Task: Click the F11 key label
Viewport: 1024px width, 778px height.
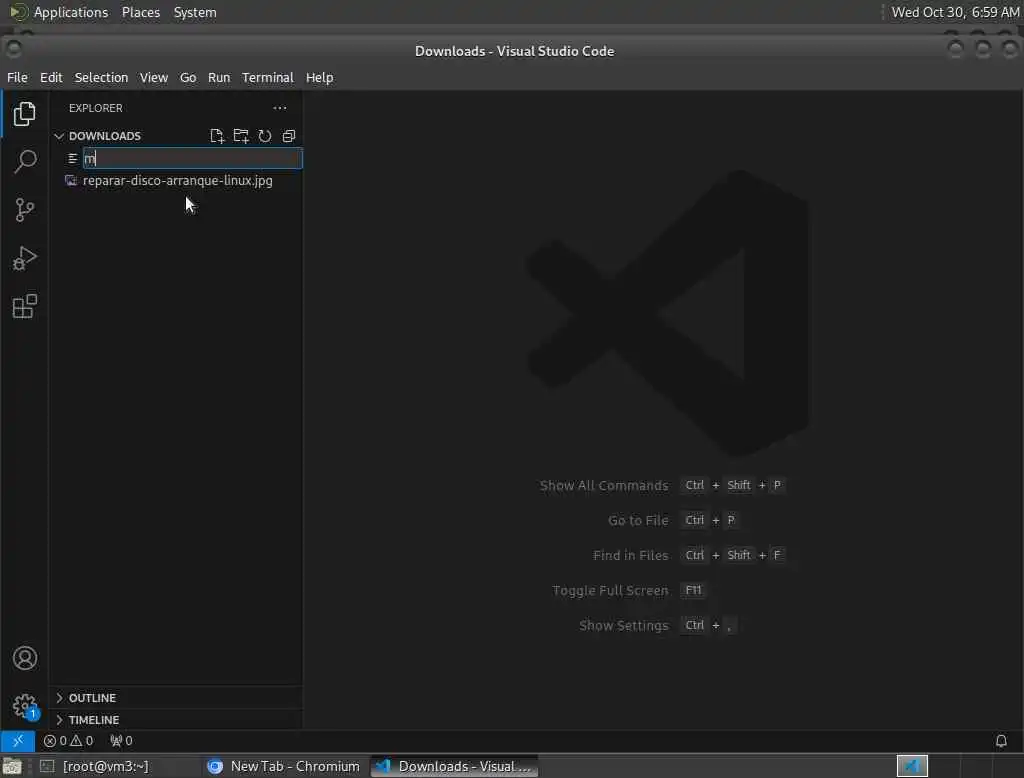Action: point(694,591)
